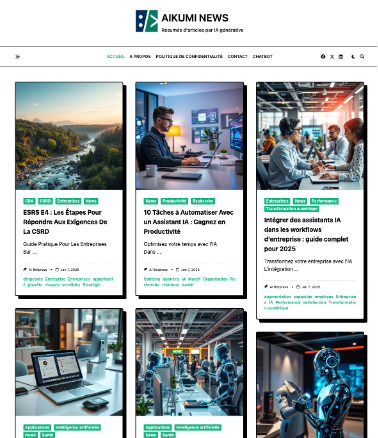
Task: Select Recherche tag on 10 Tâches card
Action: pyautogui.click(x=203, y=201)
